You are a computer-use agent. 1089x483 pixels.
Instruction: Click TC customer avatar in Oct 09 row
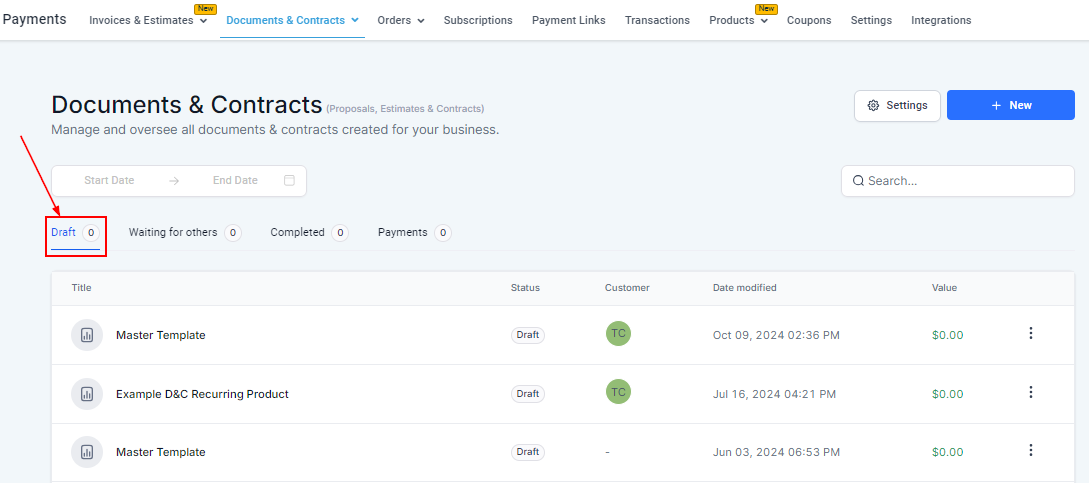click(x=618, y=334)
